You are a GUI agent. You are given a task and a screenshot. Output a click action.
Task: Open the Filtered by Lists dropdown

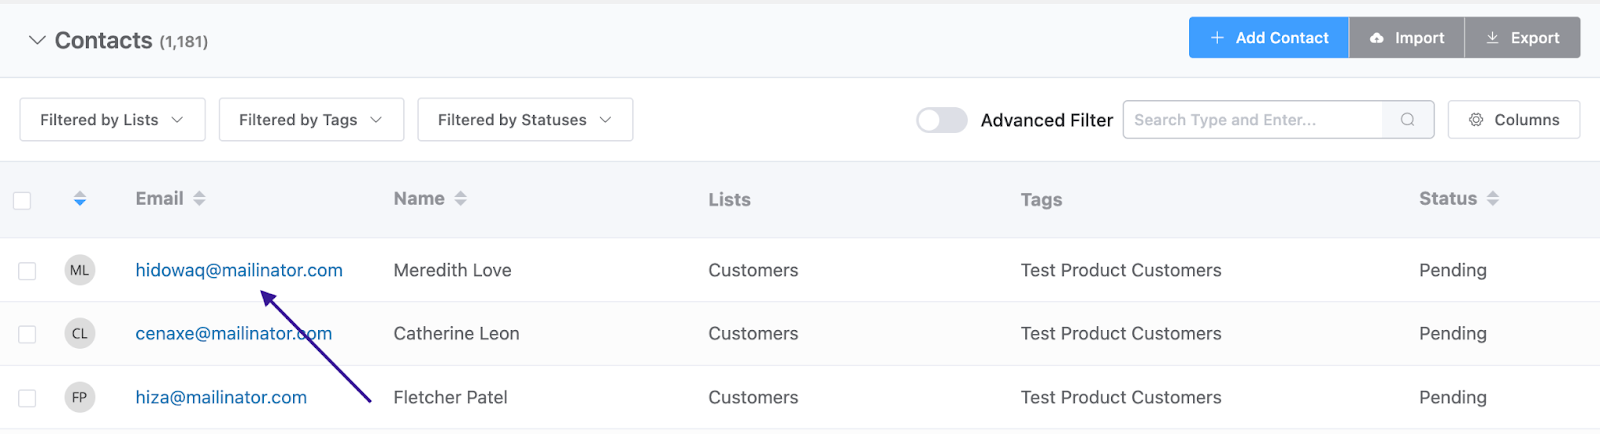tap(112, 120)
